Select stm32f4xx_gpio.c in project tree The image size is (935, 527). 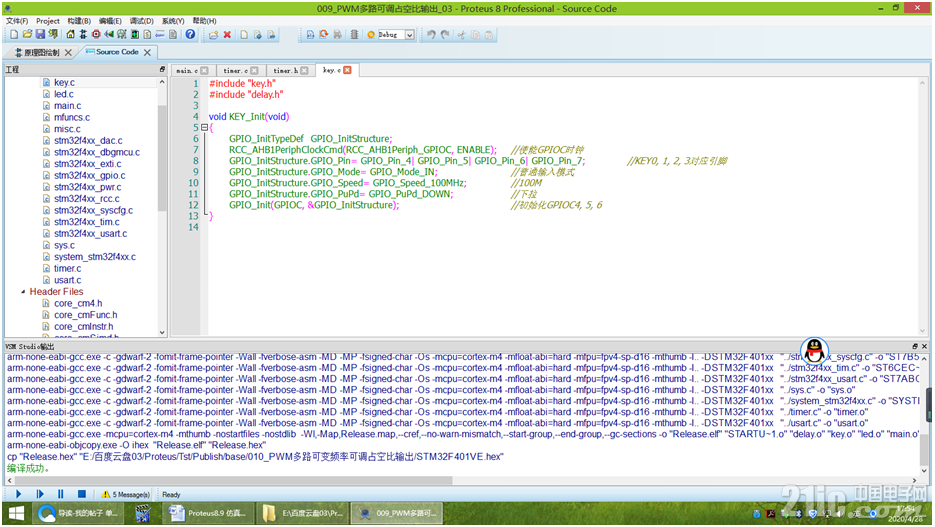coord(89,175)
